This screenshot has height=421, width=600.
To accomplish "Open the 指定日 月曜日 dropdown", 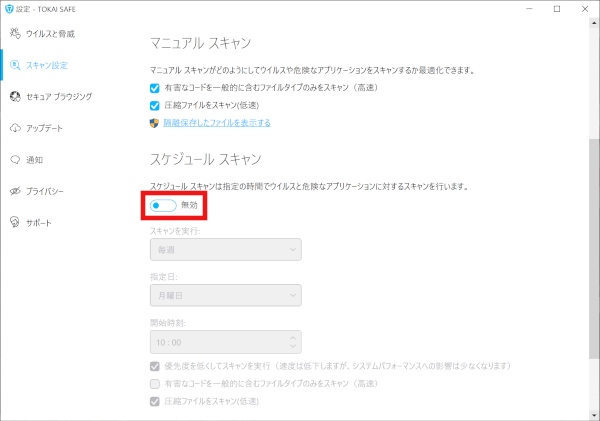I will point(225,295).
